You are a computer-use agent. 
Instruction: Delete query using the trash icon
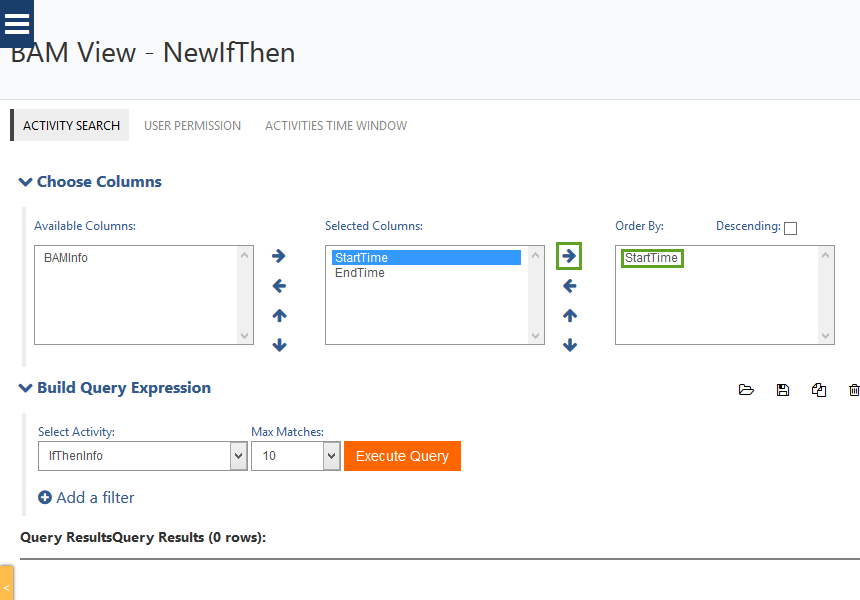tap(853, 390)
